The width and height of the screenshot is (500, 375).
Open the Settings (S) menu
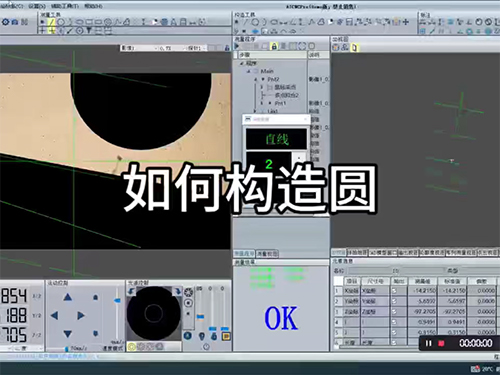(37, 6)
